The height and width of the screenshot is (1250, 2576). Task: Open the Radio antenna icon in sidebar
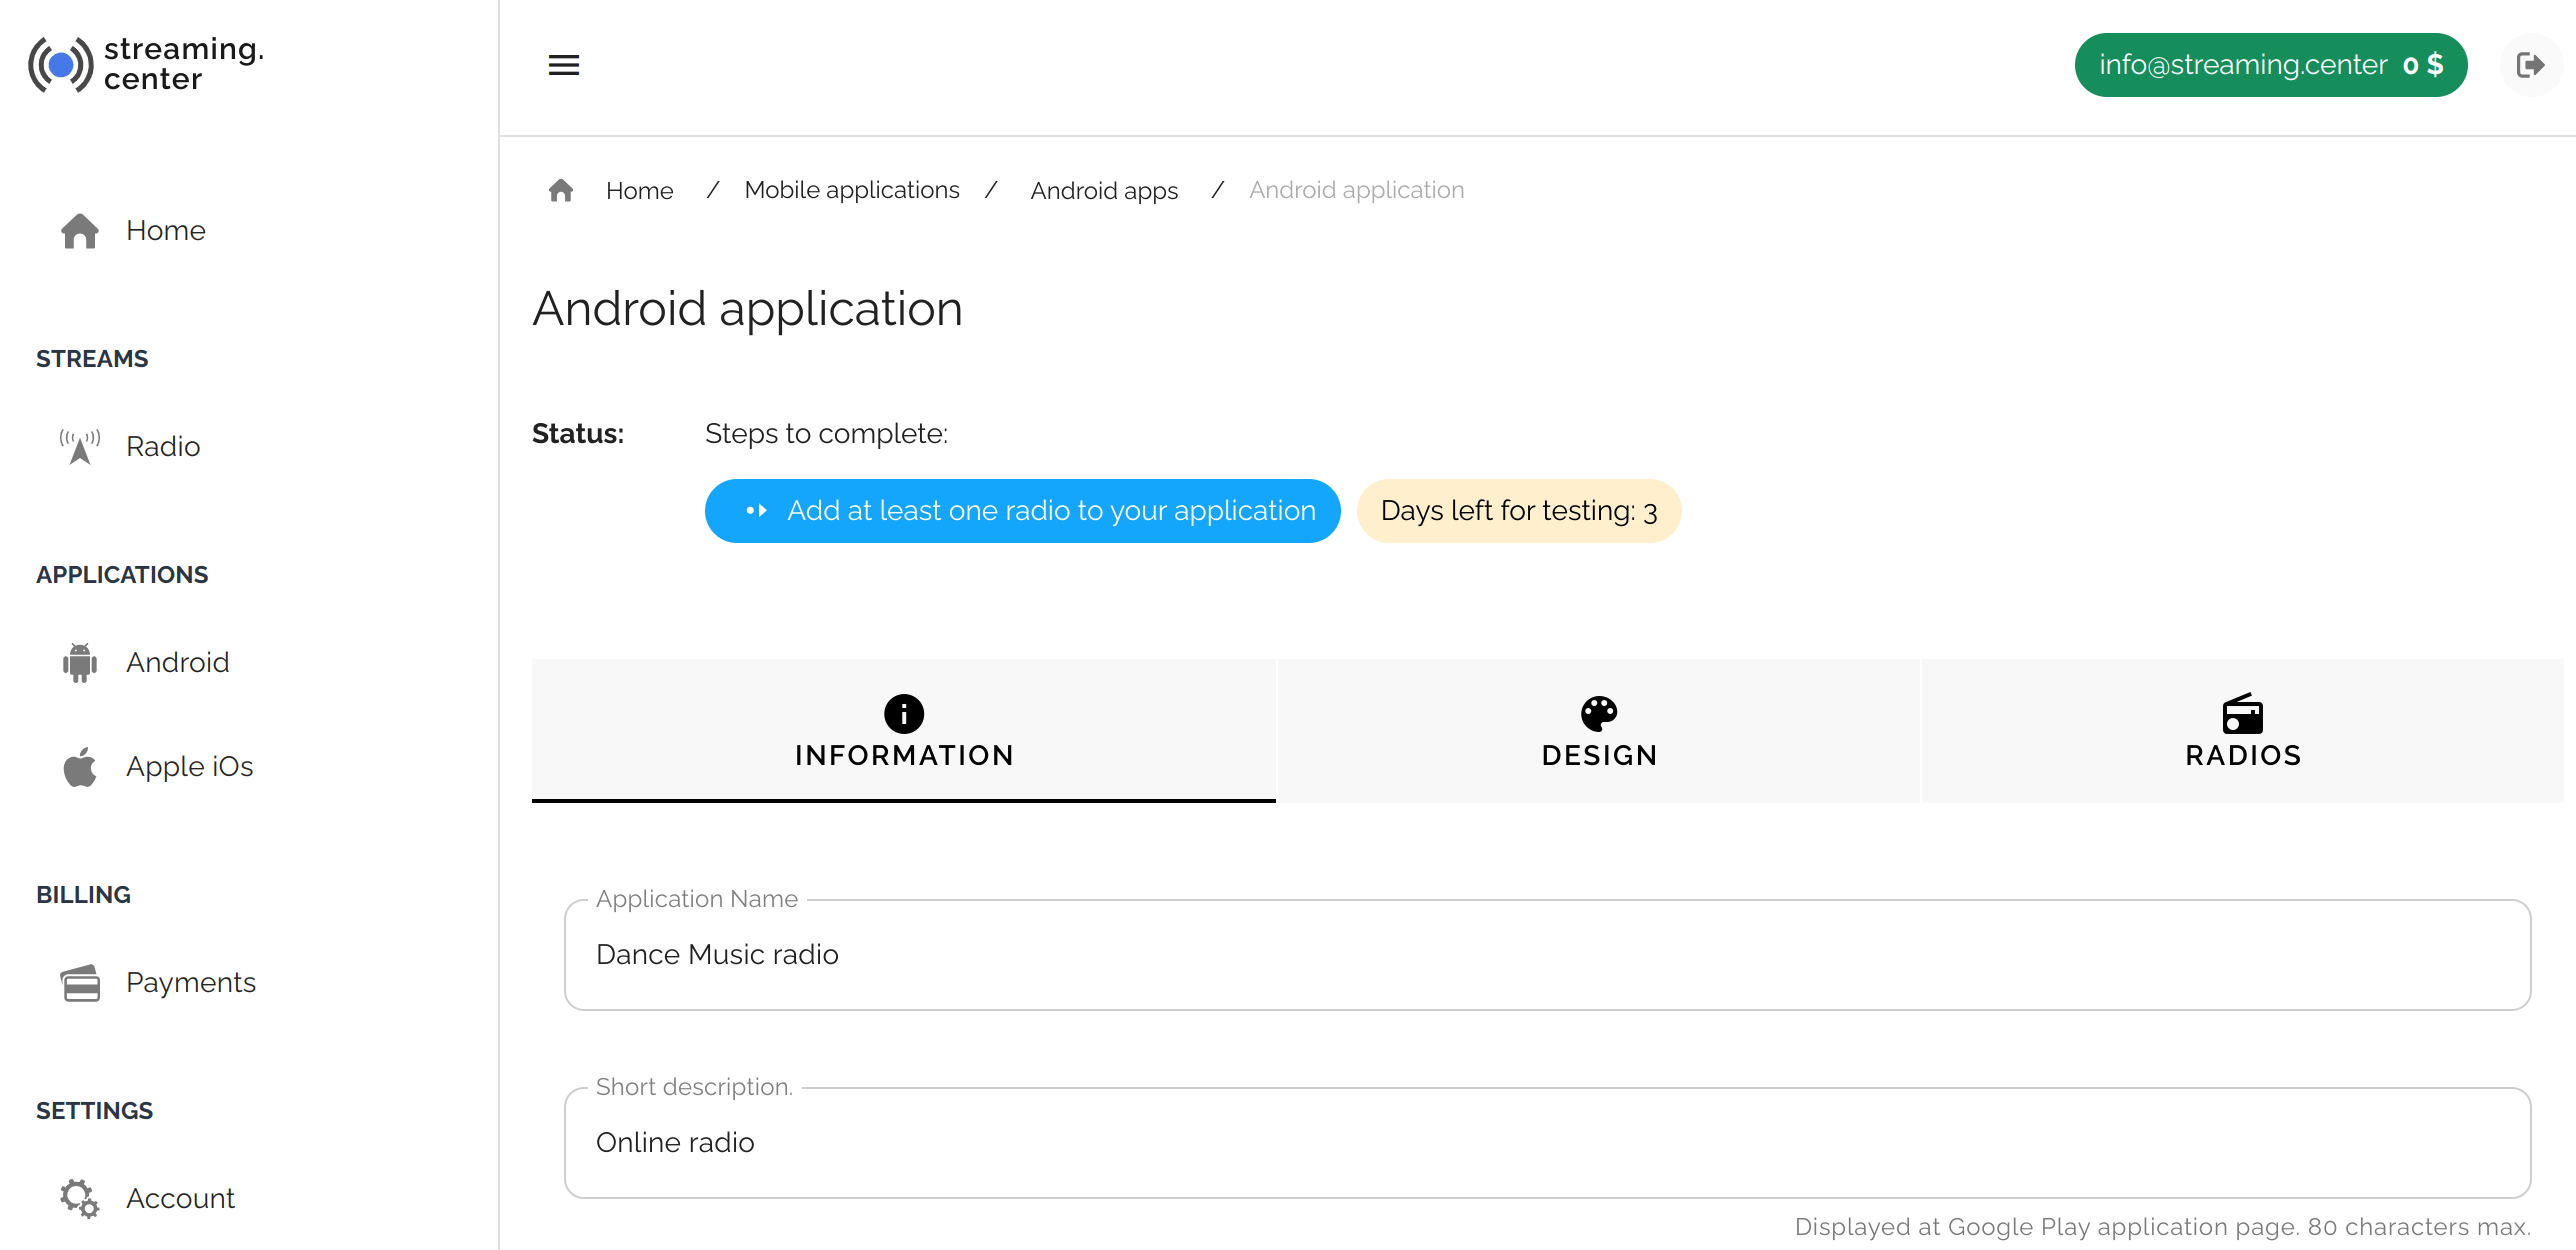point(80,446)
